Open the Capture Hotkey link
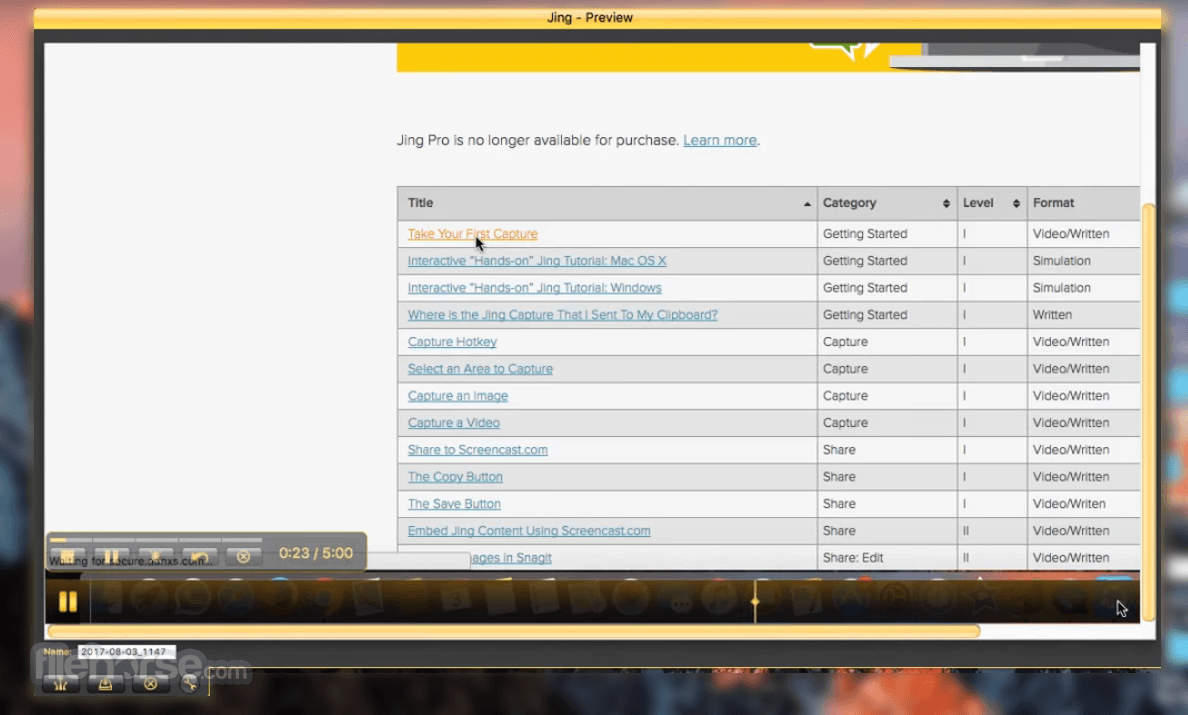 [452, 342]
